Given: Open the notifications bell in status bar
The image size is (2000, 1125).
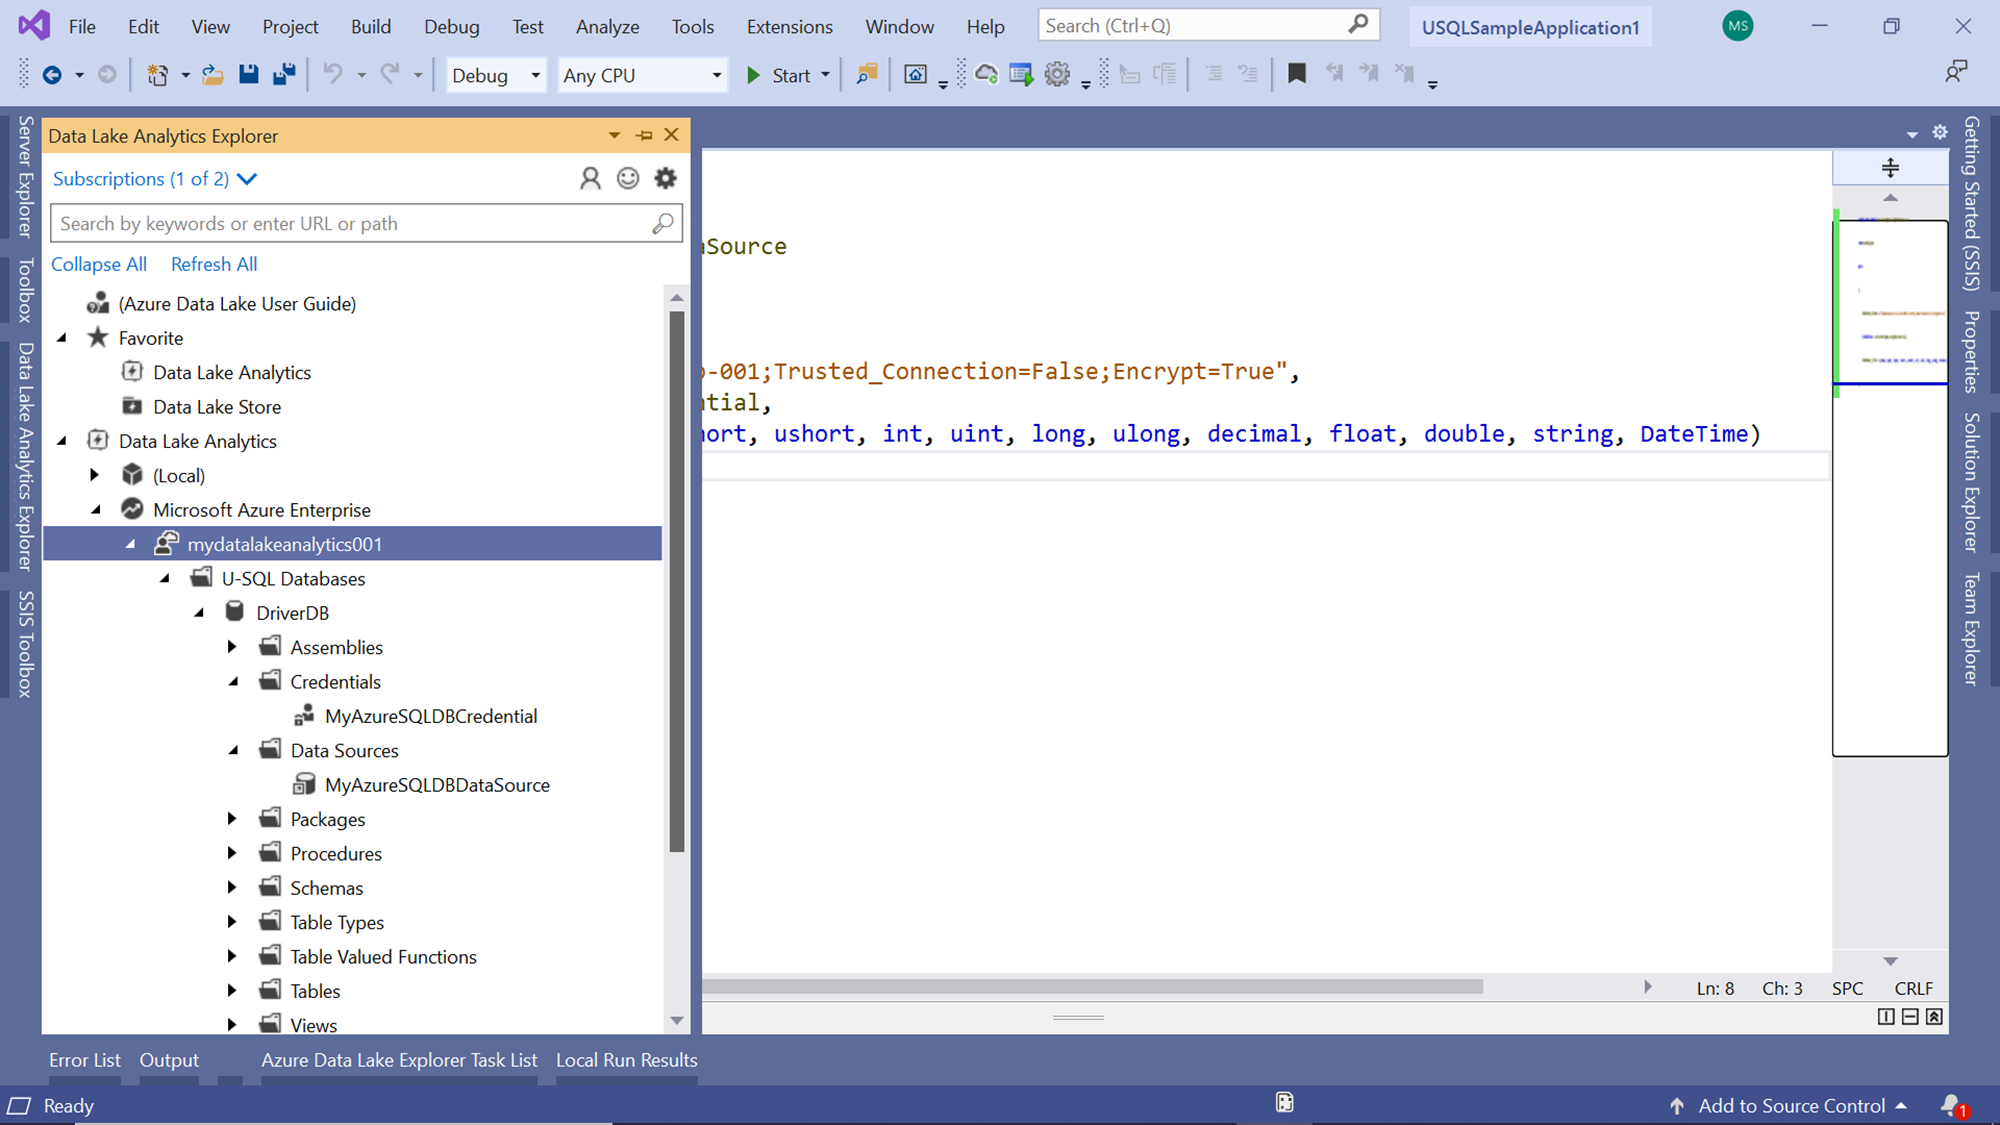Looking at the screenshot, I should pyautogui.click(x=1951, y=1105).
